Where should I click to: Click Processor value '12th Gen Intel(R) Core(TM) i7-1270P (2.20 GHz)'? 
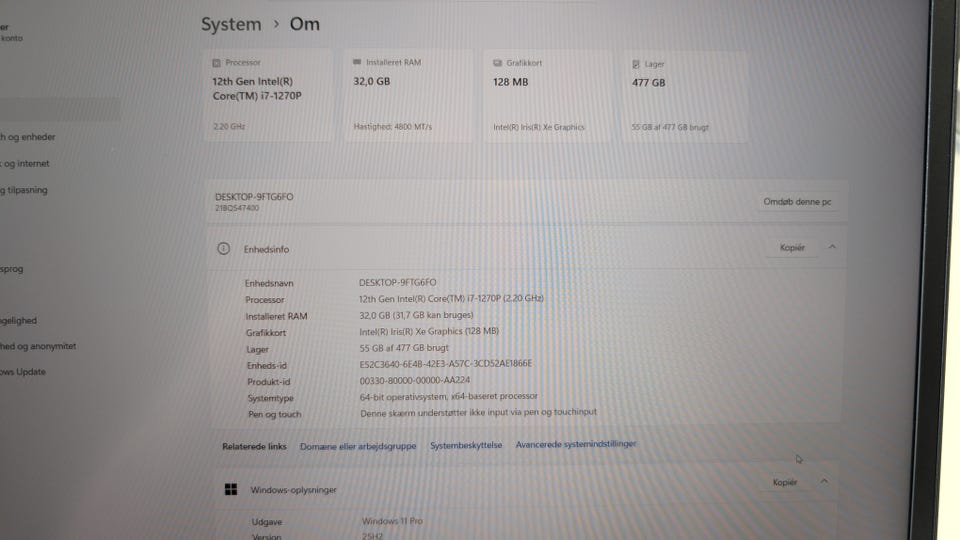tap(451, 299)
